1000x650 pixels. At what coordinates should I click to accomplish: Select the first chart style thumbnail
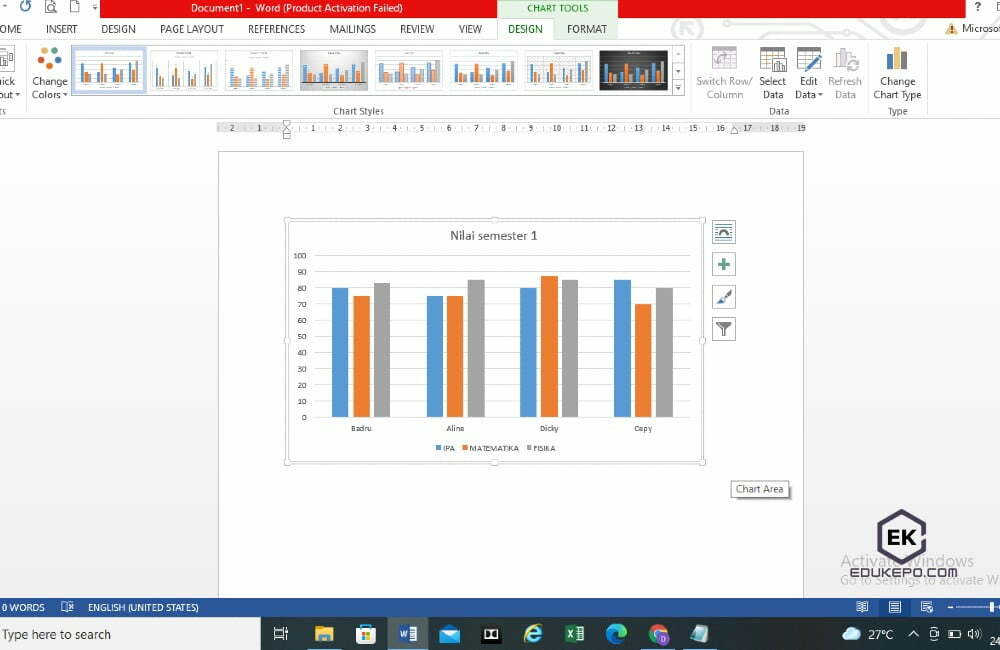[108, 70]
